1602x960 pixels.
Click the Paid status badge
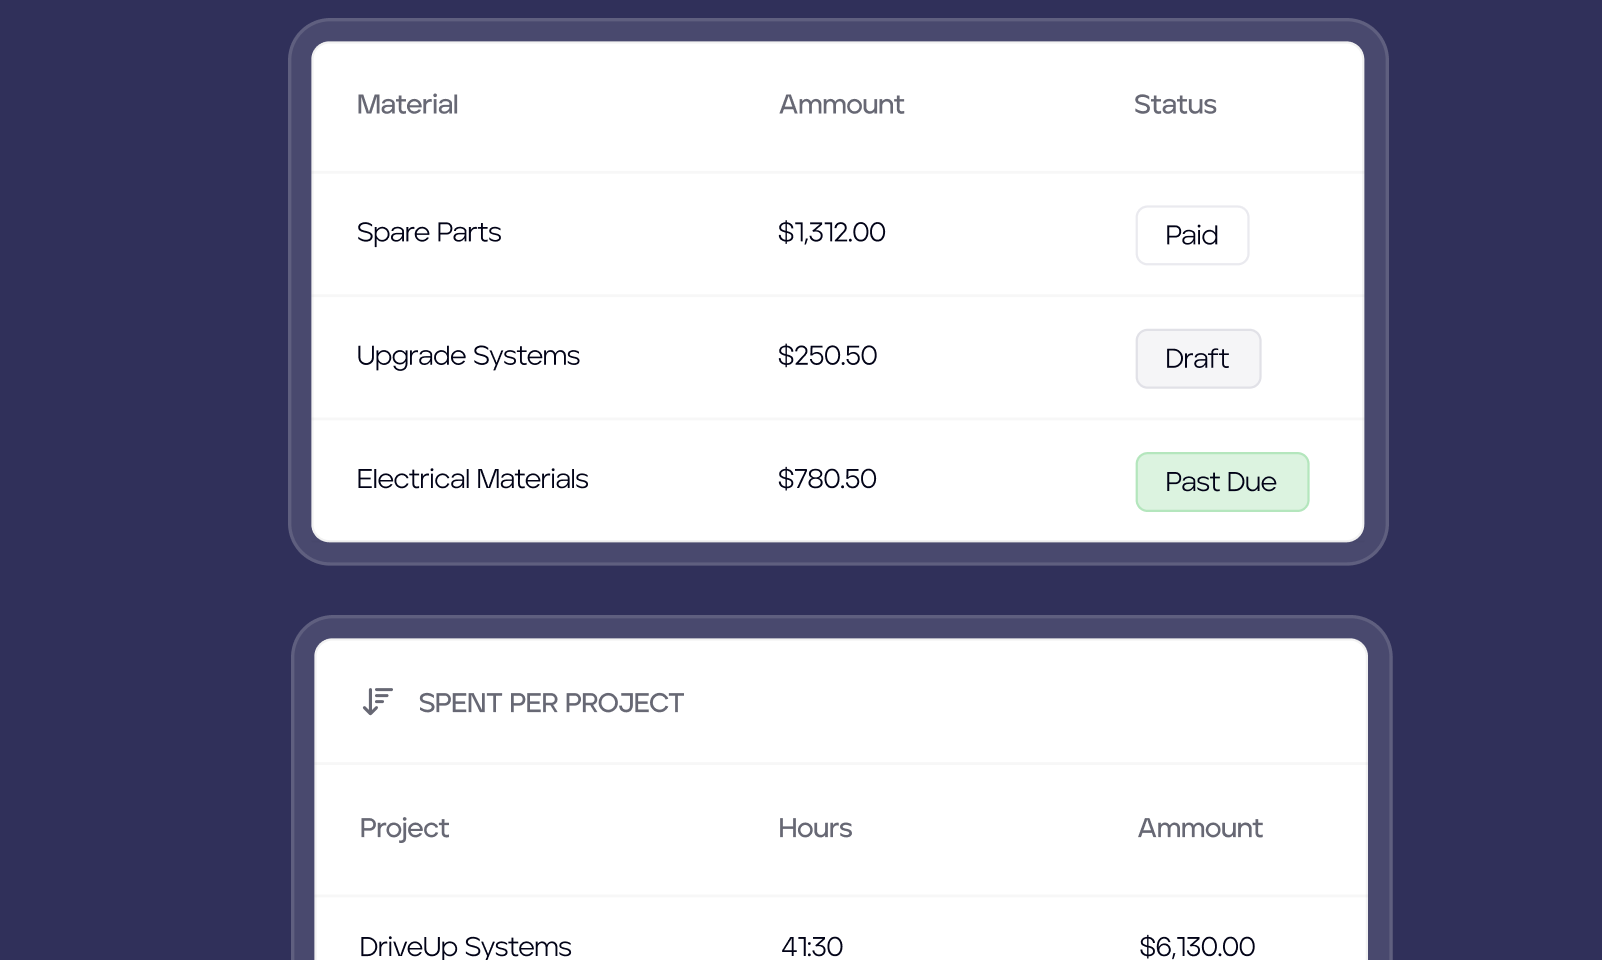point(1192,235)
